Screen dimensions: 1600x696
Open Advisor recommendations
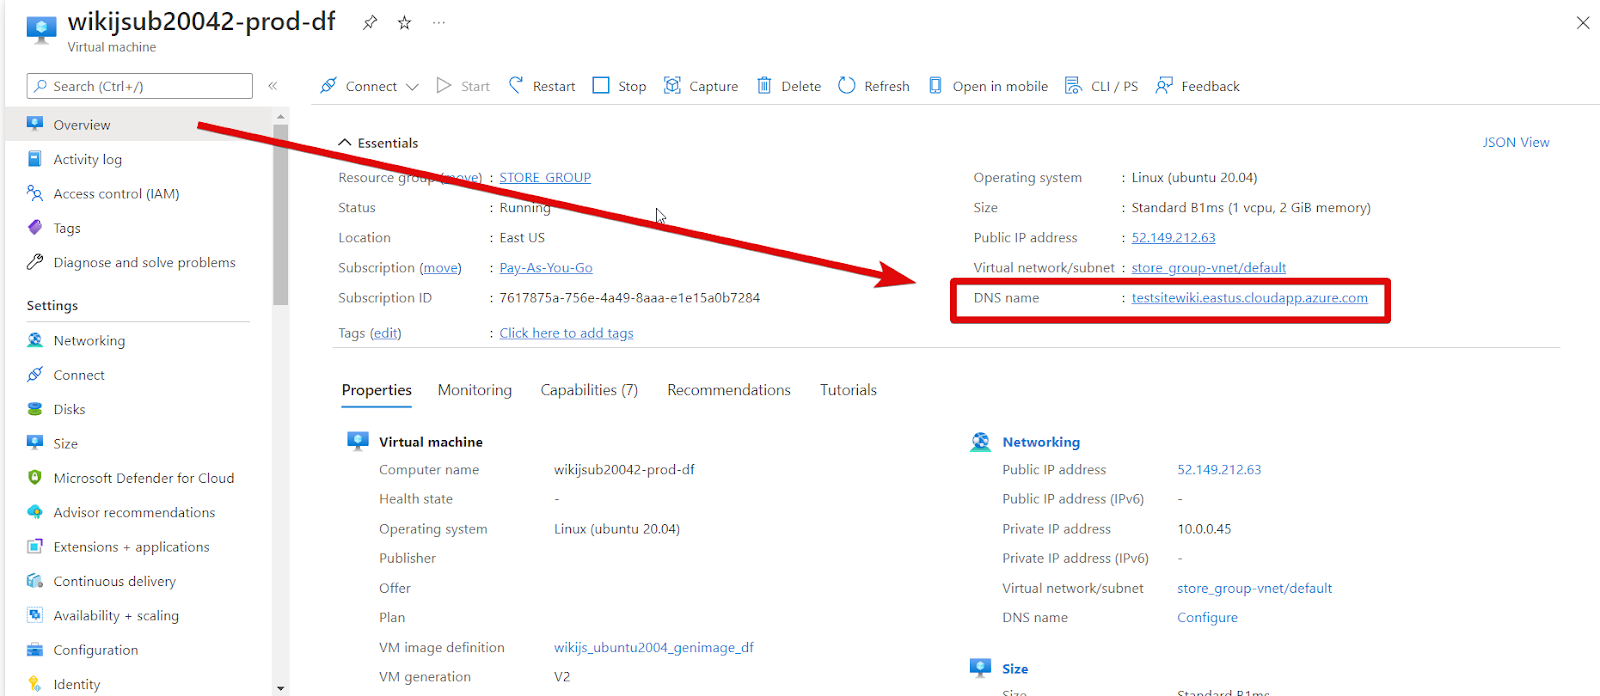coord(134,512)
